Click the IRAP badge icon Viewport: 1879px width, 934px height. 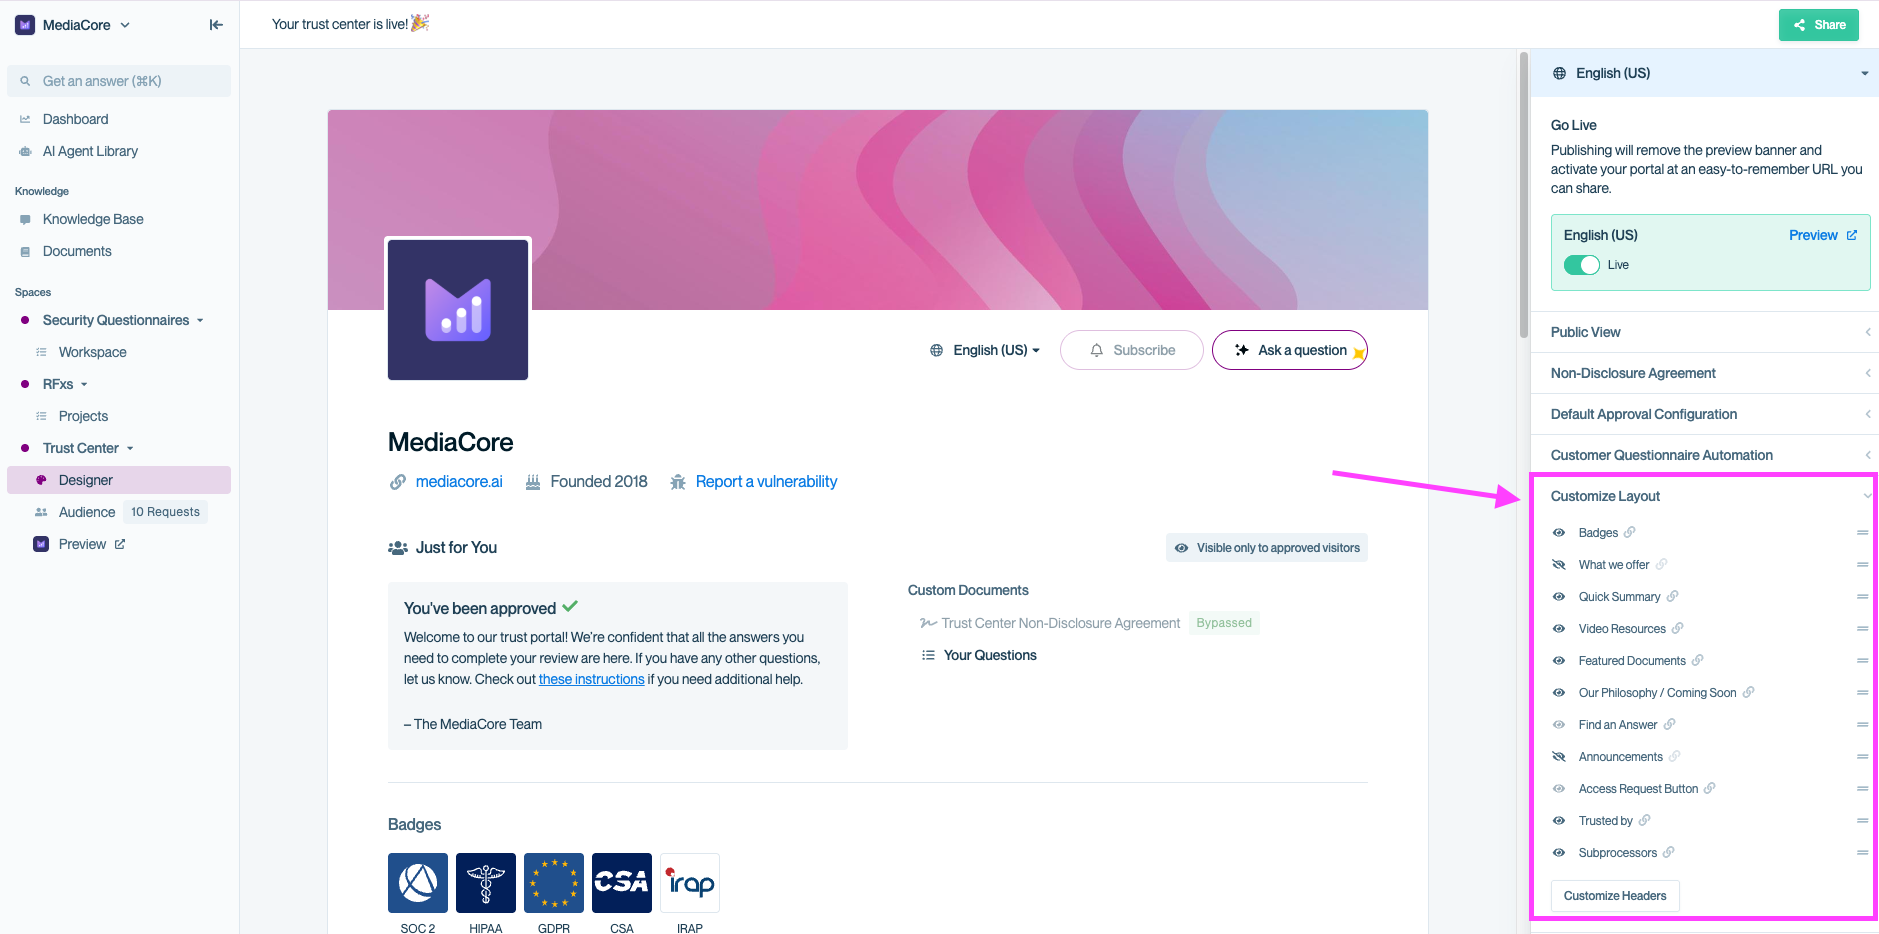click(x=690, y=883)
